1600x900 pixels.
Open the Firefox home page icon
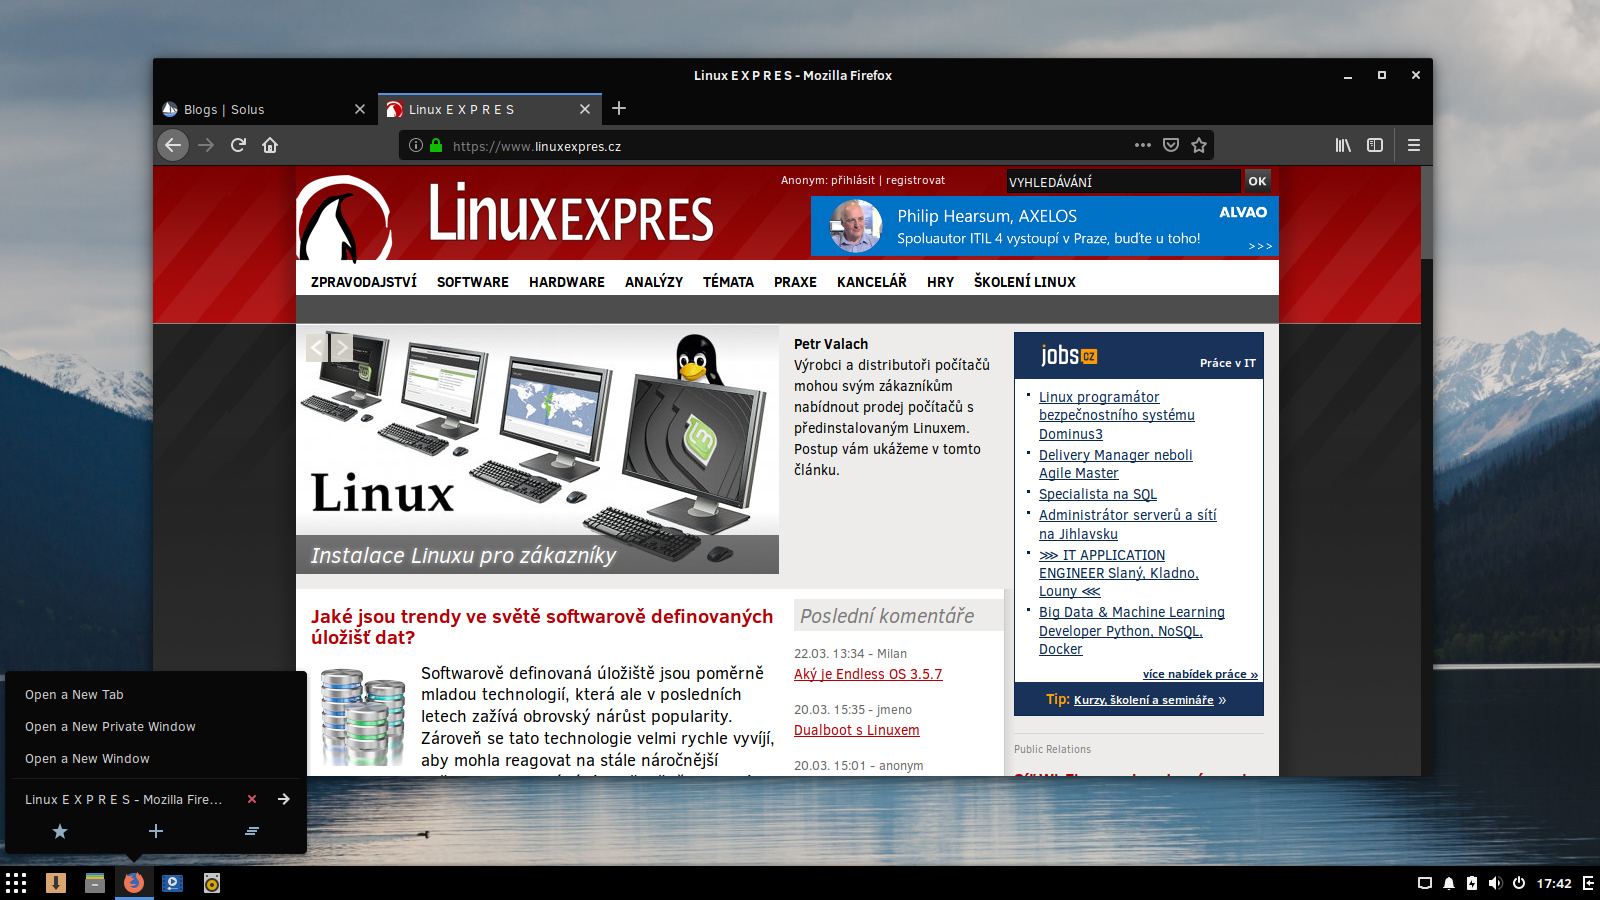point(270,145)
